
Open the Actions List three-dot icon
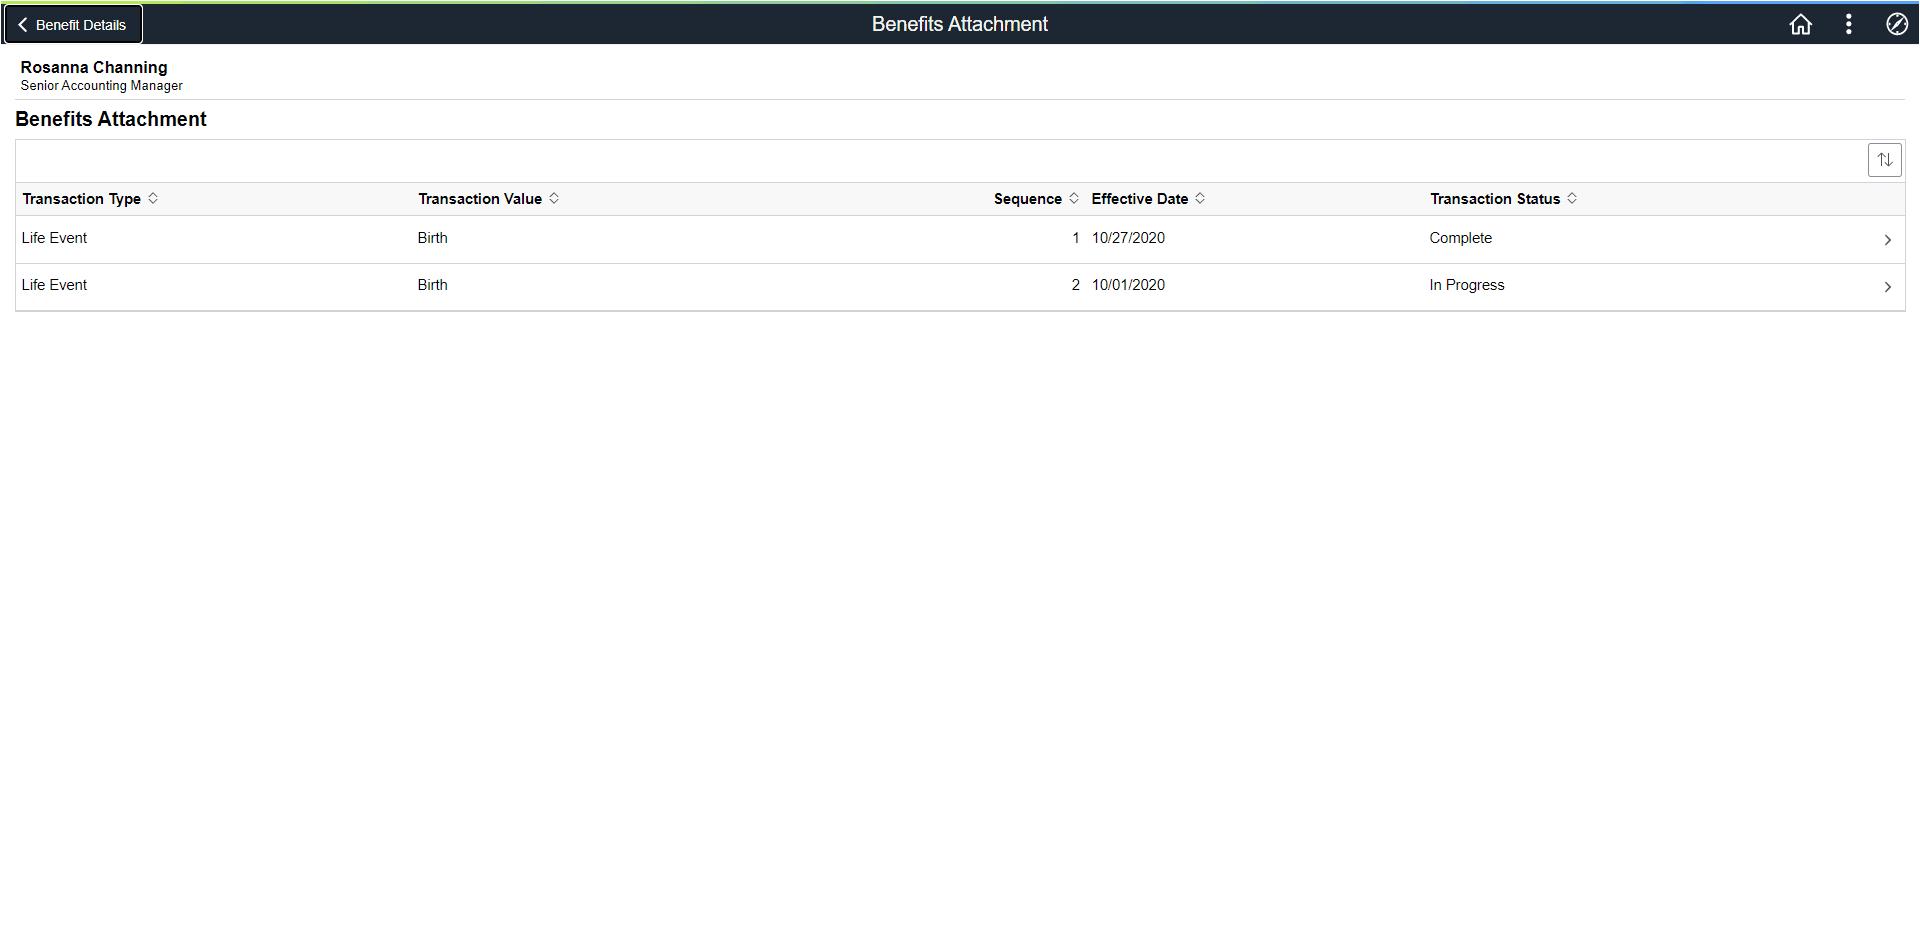pos(1849,24)
